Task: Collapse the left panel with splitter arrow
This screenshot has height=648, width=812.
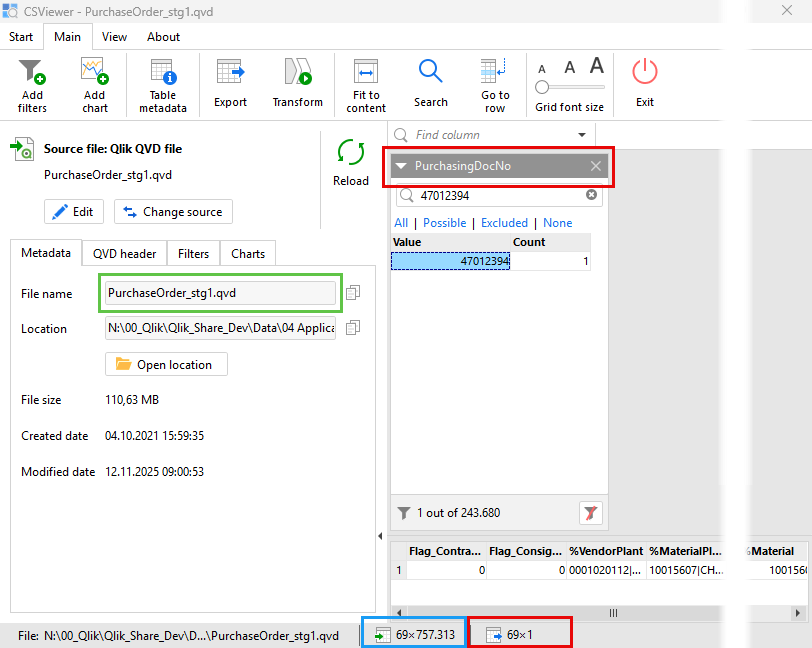Action: coord(380,537)
